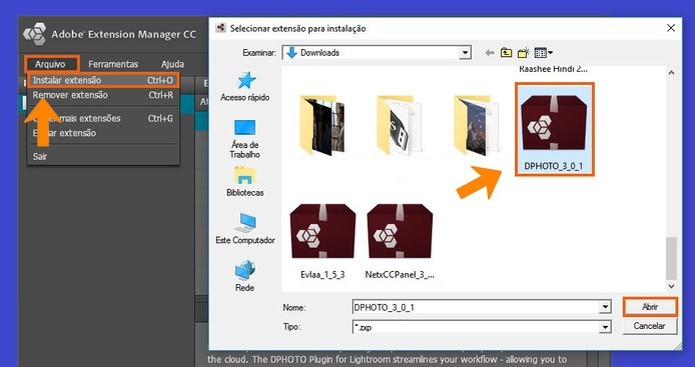
Task: Select the Evlaa_1_5_3 extension file
Action: click(x=323, y=242)
